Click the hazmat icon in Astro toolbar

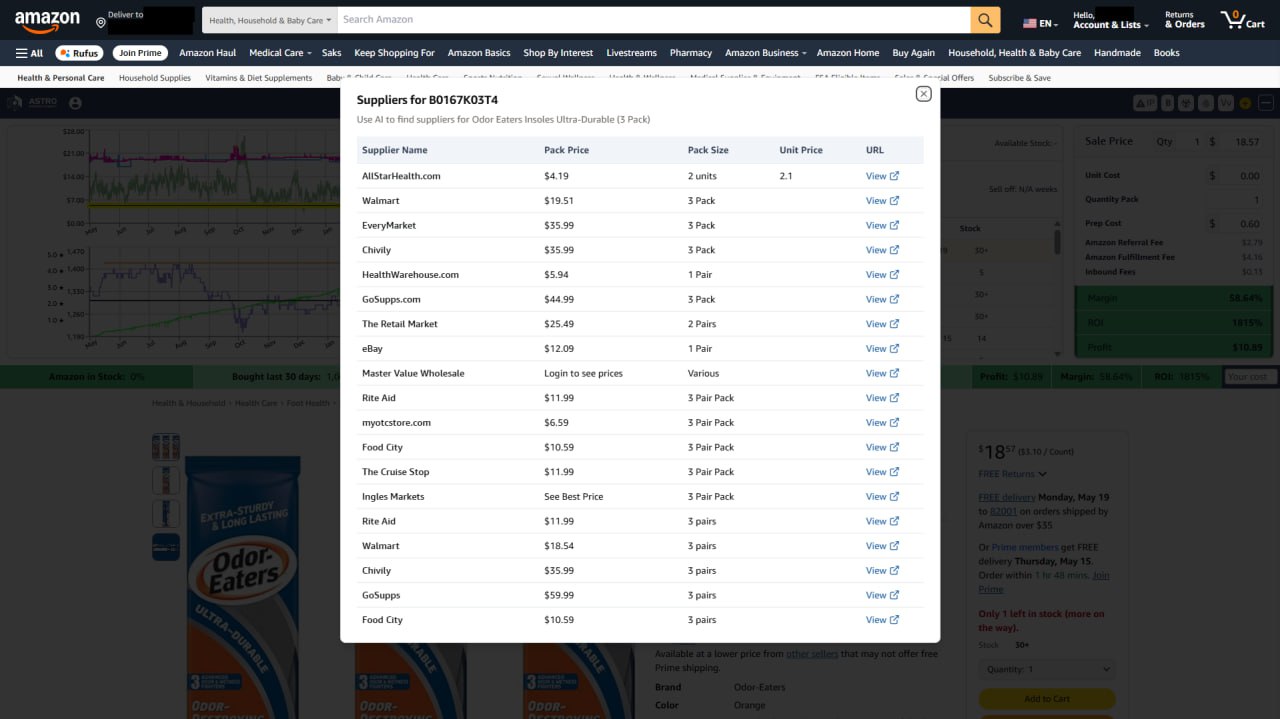click(x=1186, y=103)
